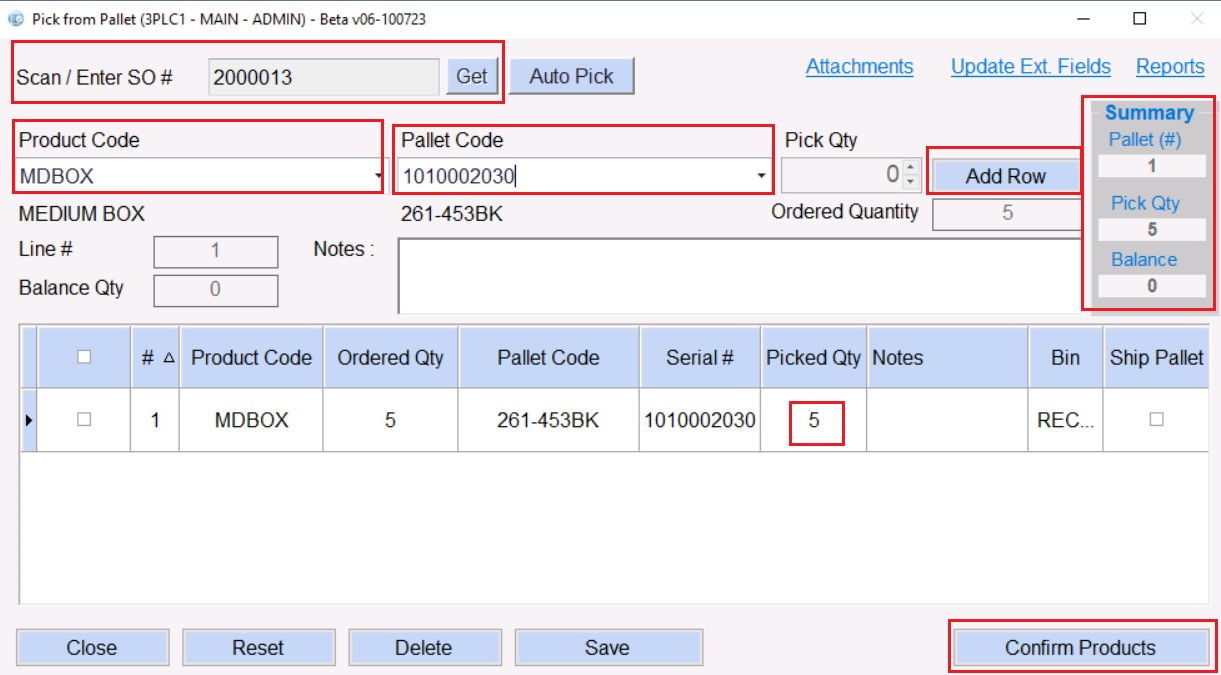Click the Confirm Products button
Screen dimensions: 1221x675
point(1080,647)
